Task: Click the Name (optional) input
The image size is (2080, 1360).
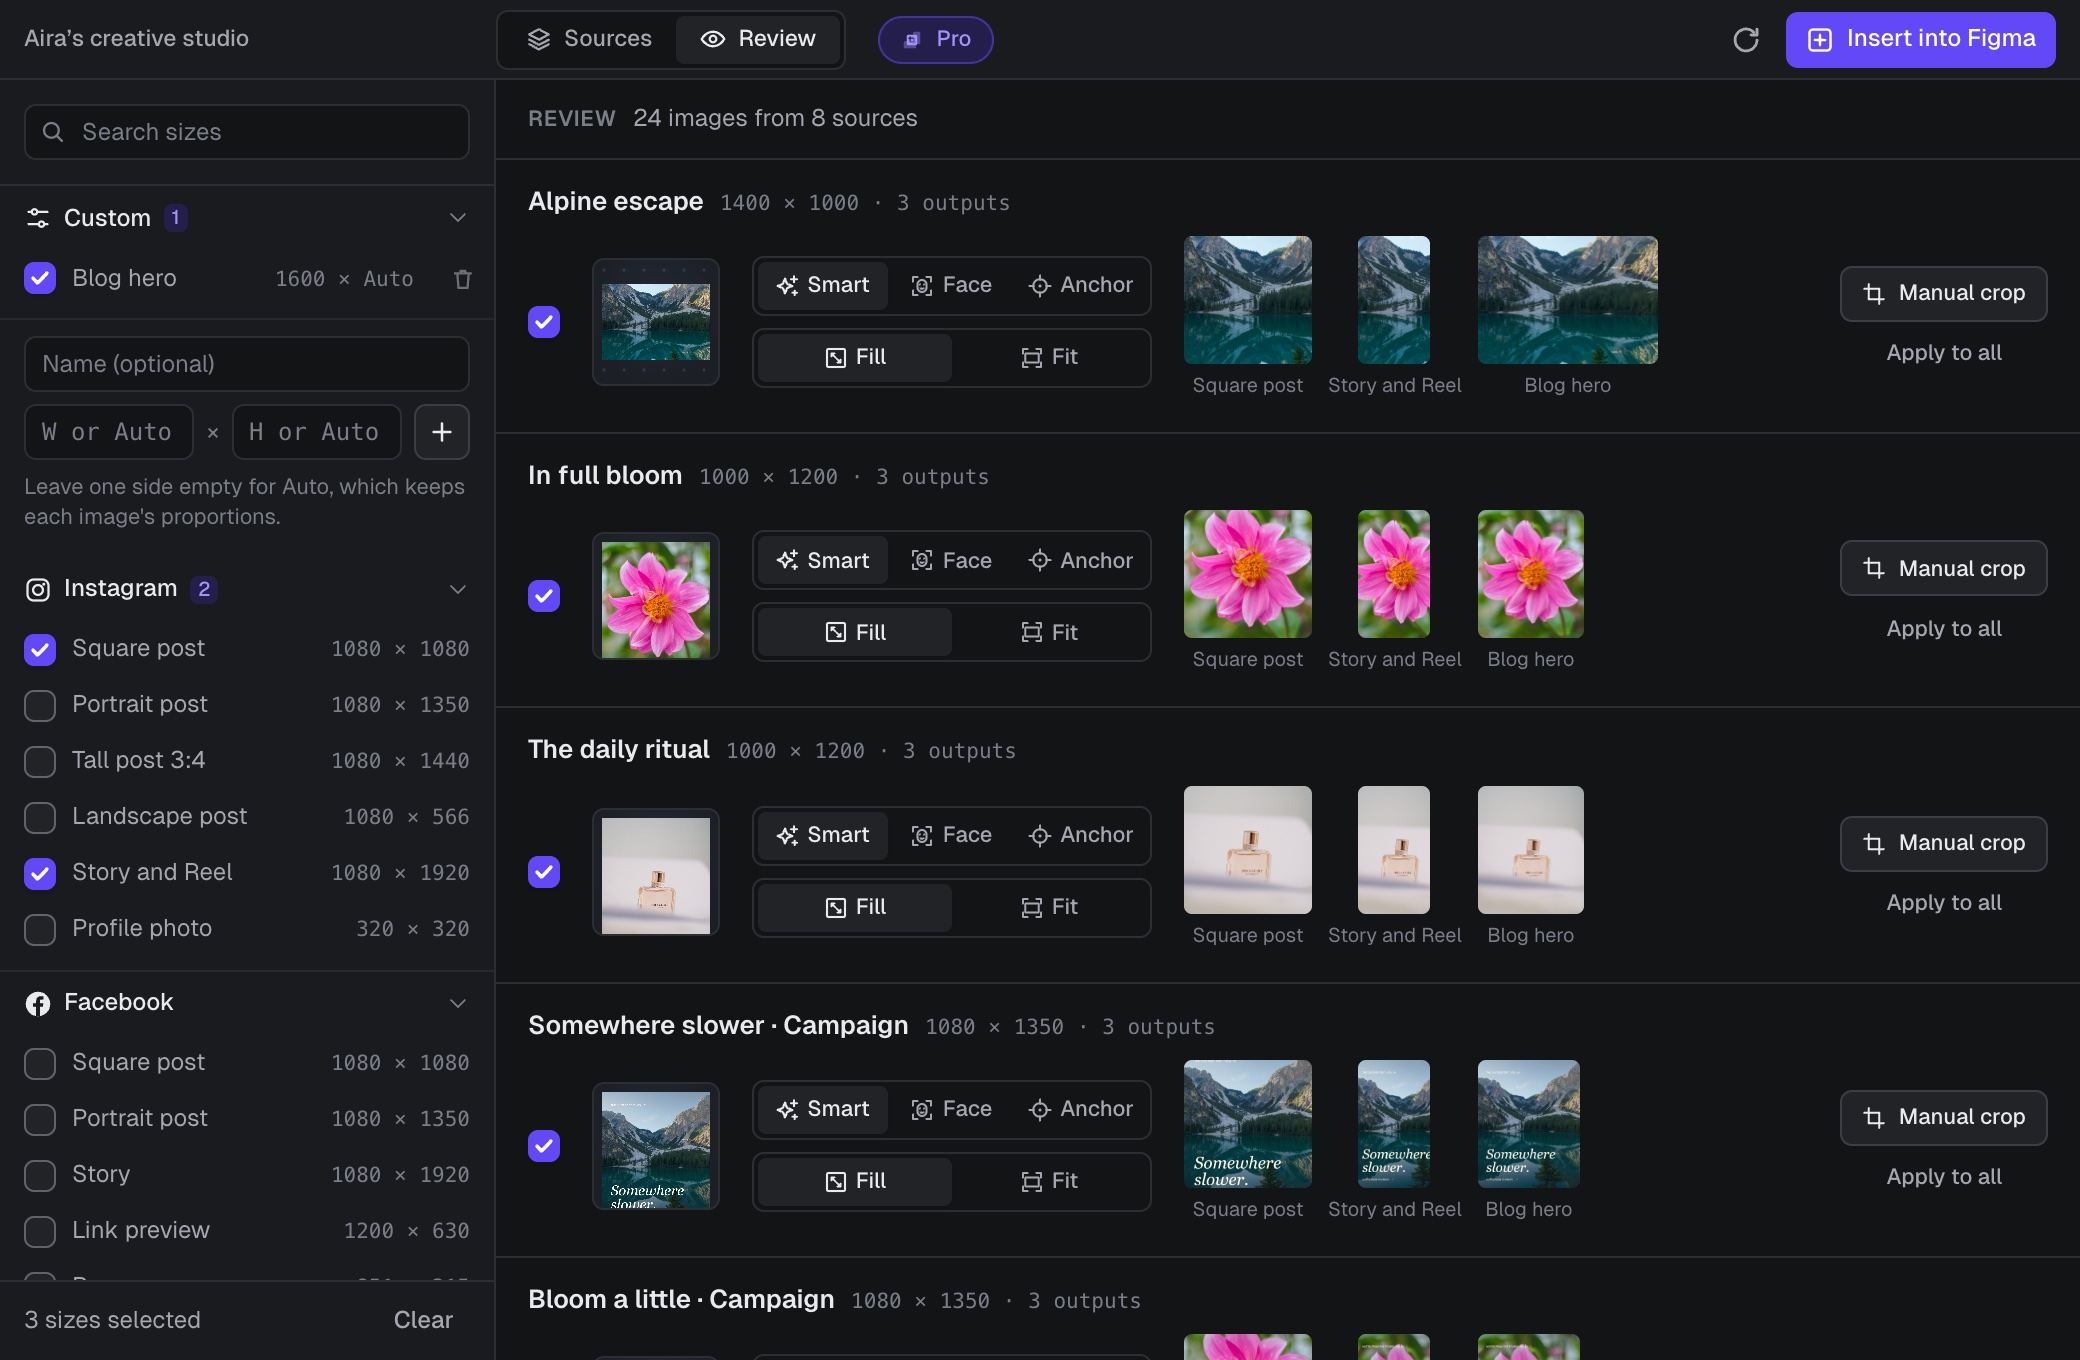Action: click(247, 364)
